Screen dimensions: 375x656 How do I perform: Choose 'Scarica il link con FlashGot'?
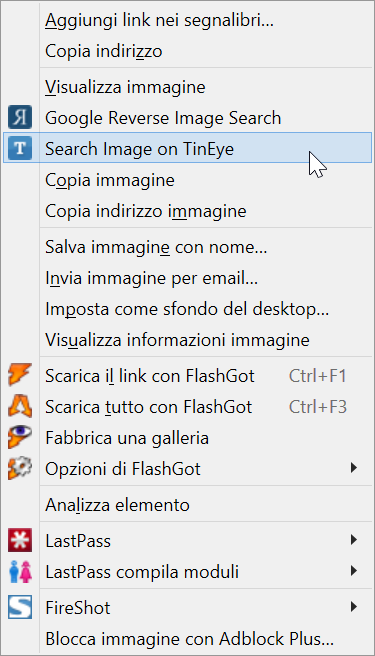tap(187, 376)
